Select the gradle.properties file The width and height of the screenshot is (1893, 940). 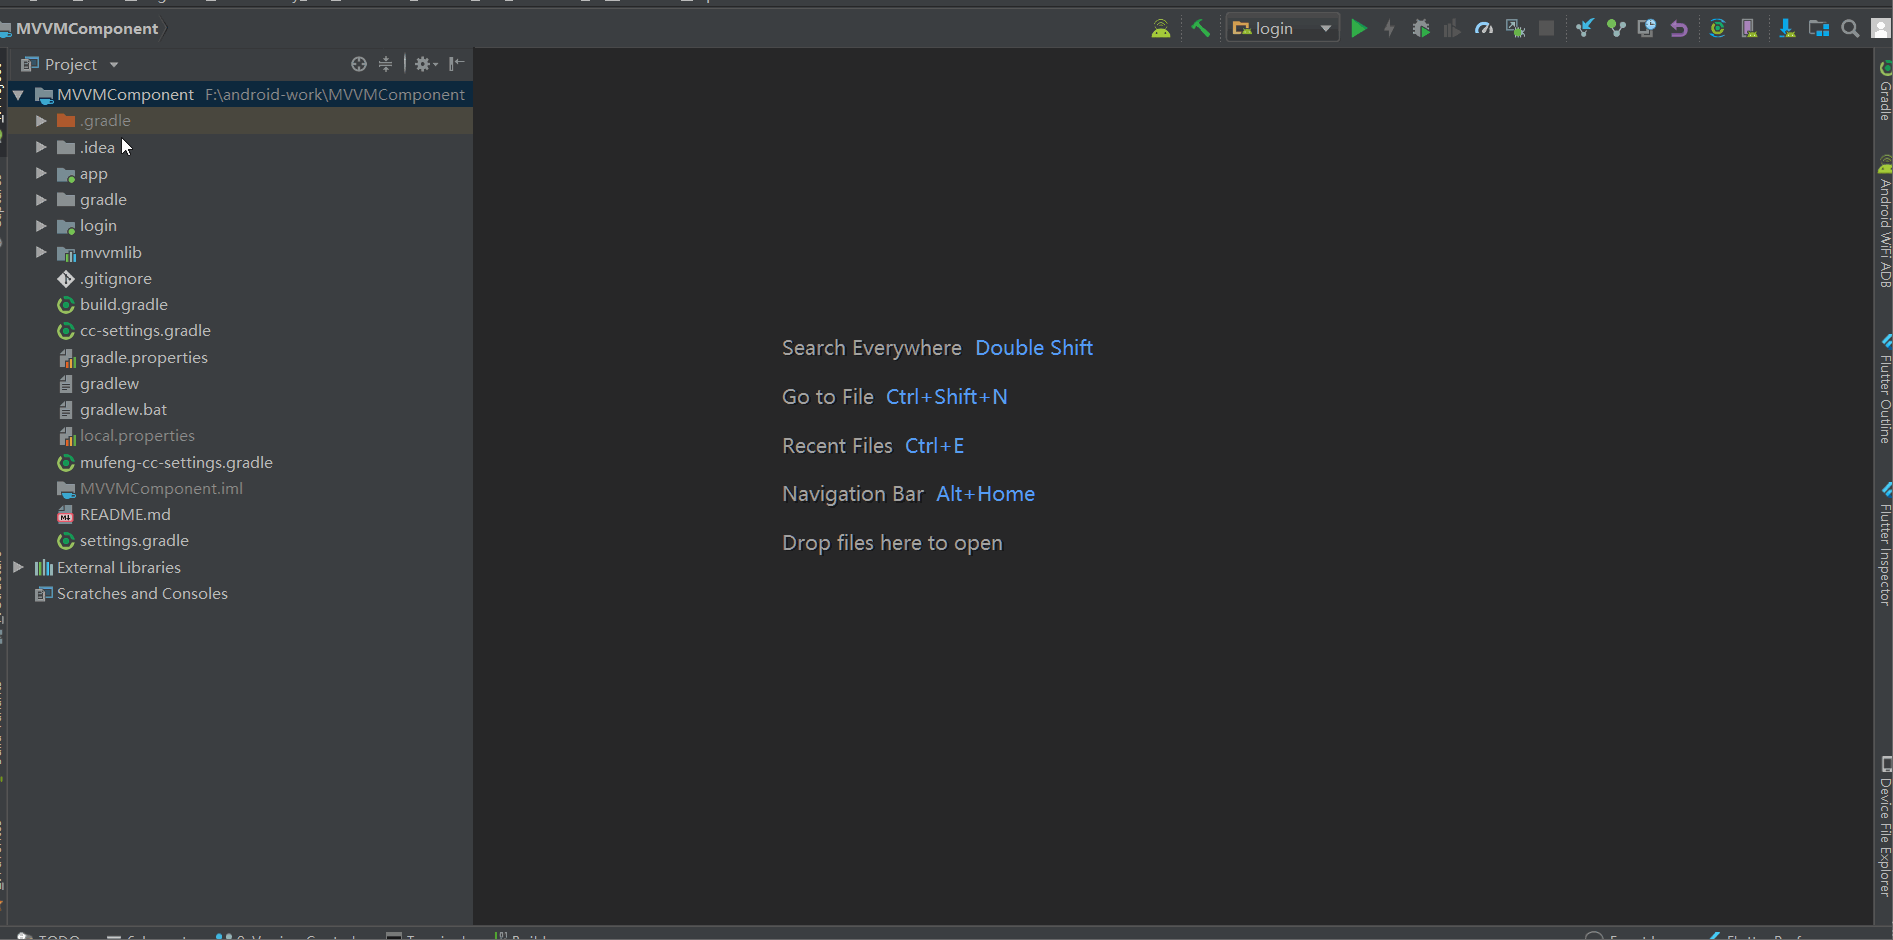coord(144,358)
